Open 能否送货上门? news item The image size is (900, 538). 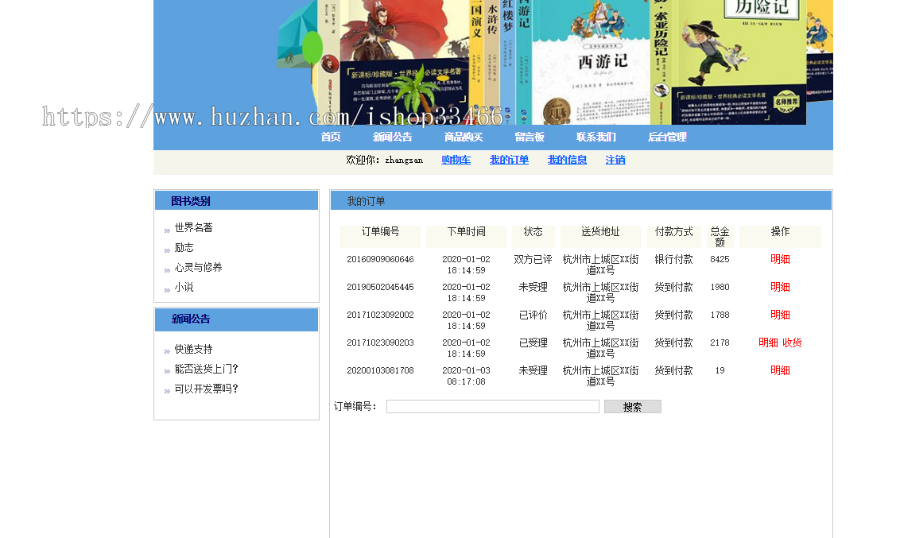point(206,369)
